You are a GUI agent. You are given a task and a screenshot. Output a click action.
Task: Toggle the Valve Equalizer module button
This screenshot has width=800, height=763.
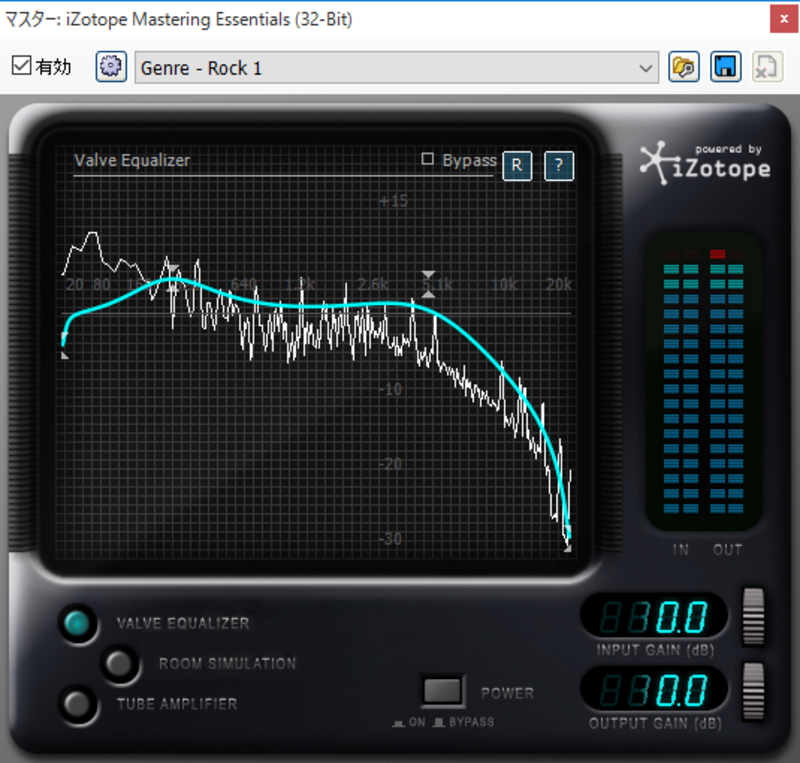click(x=78, y=623)
